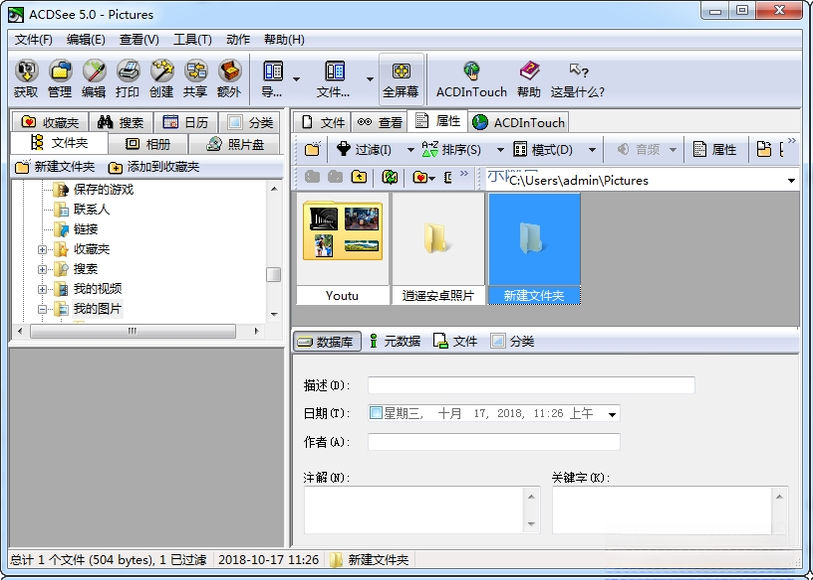Viewport: 813px width, 580px height.
Task: Activate the 这是什么? what's-this pointer
Action: point(577,79)
